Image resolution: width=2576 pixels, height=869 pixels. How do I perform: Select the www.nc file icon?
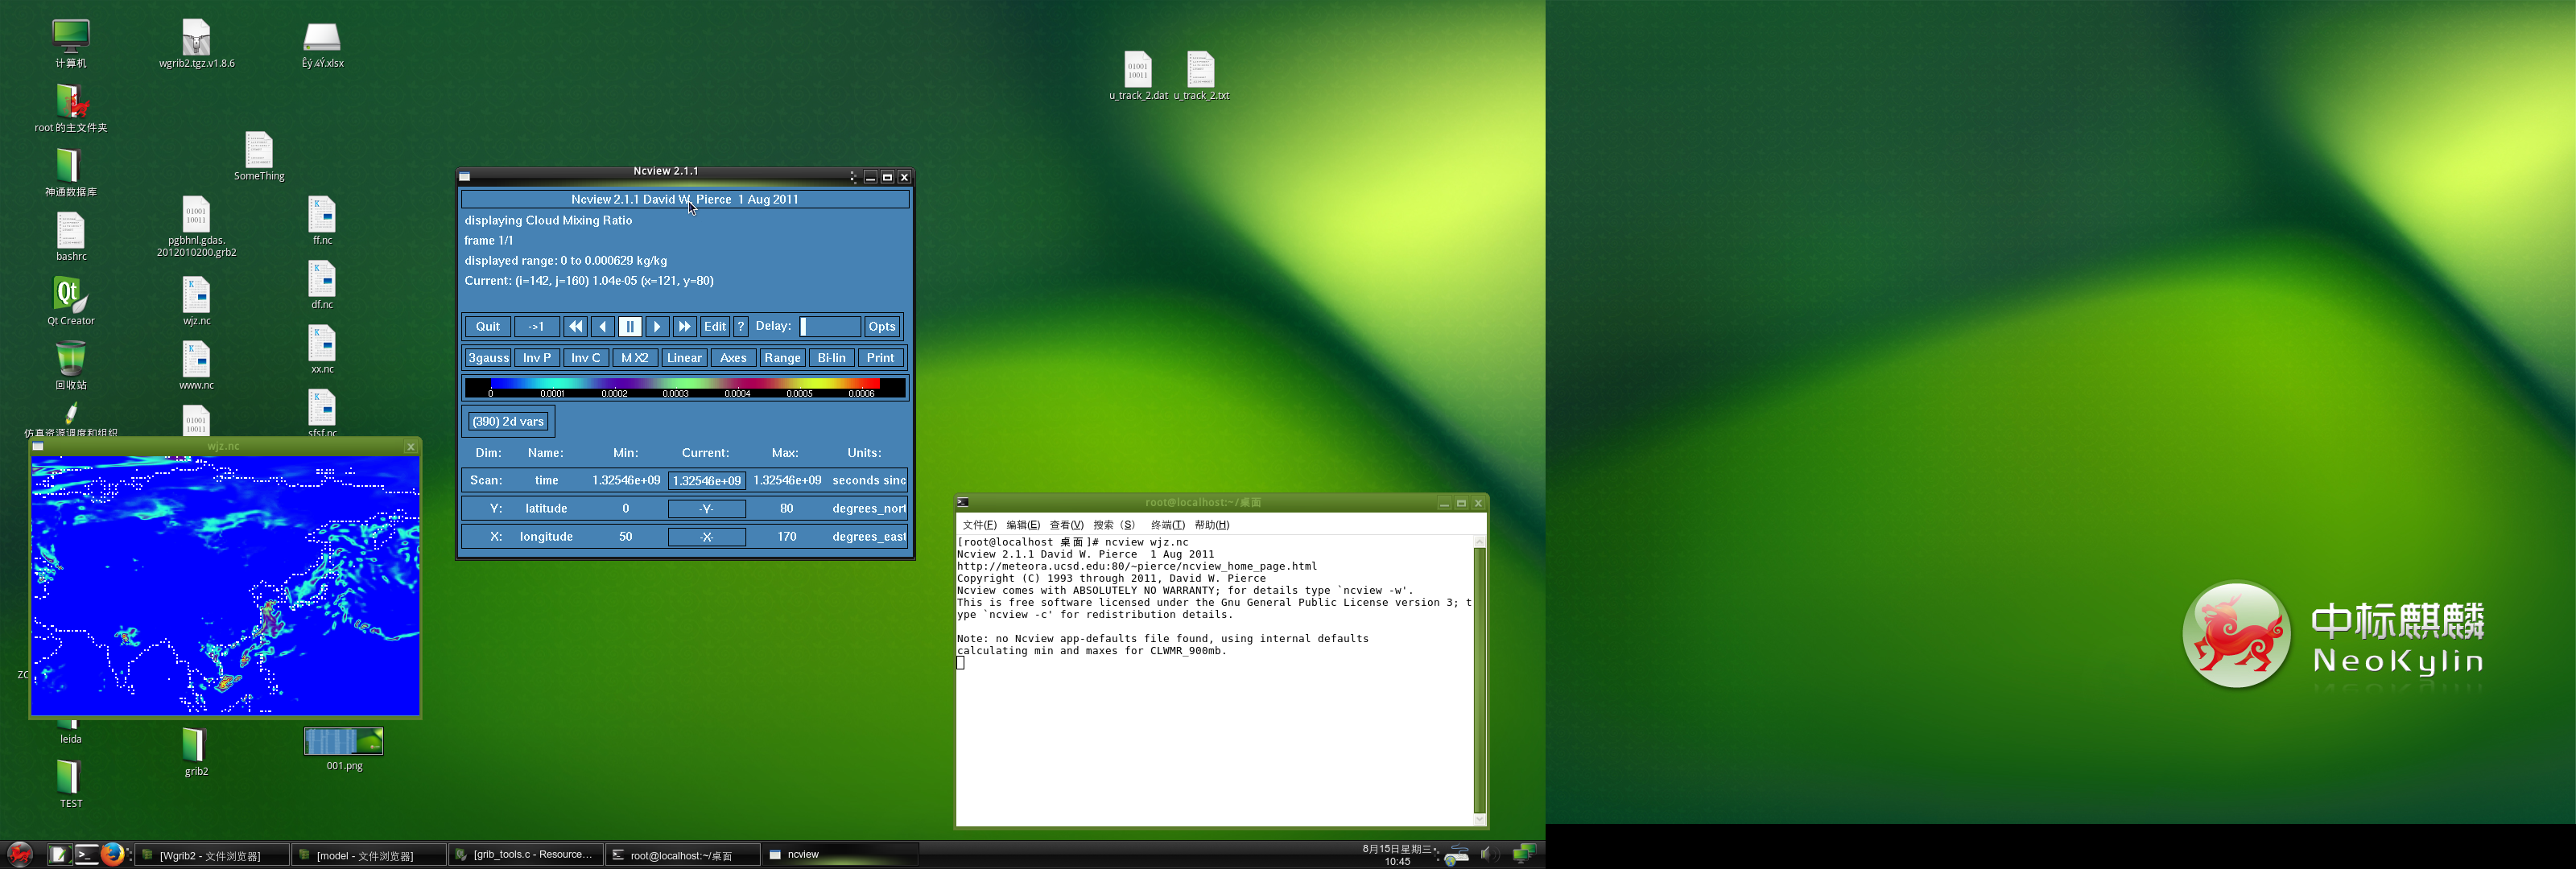(197, 366)
